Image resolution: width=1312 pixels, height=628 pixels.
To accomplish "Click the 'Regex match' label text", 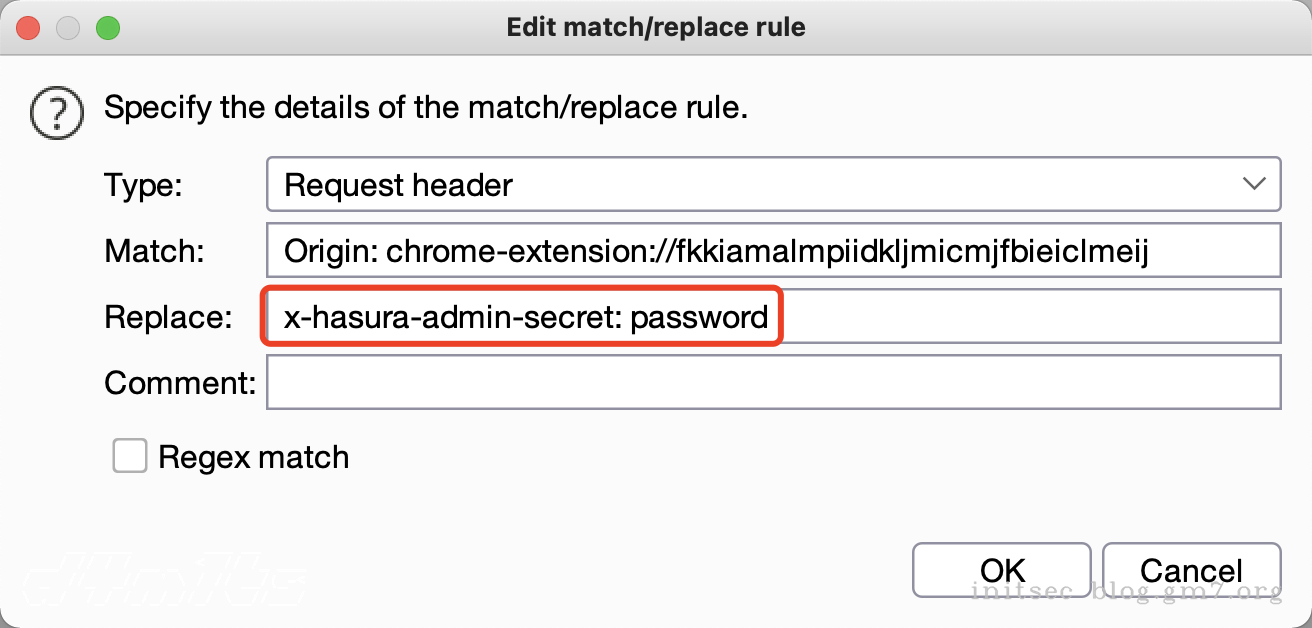I will (x=254, y=457).
